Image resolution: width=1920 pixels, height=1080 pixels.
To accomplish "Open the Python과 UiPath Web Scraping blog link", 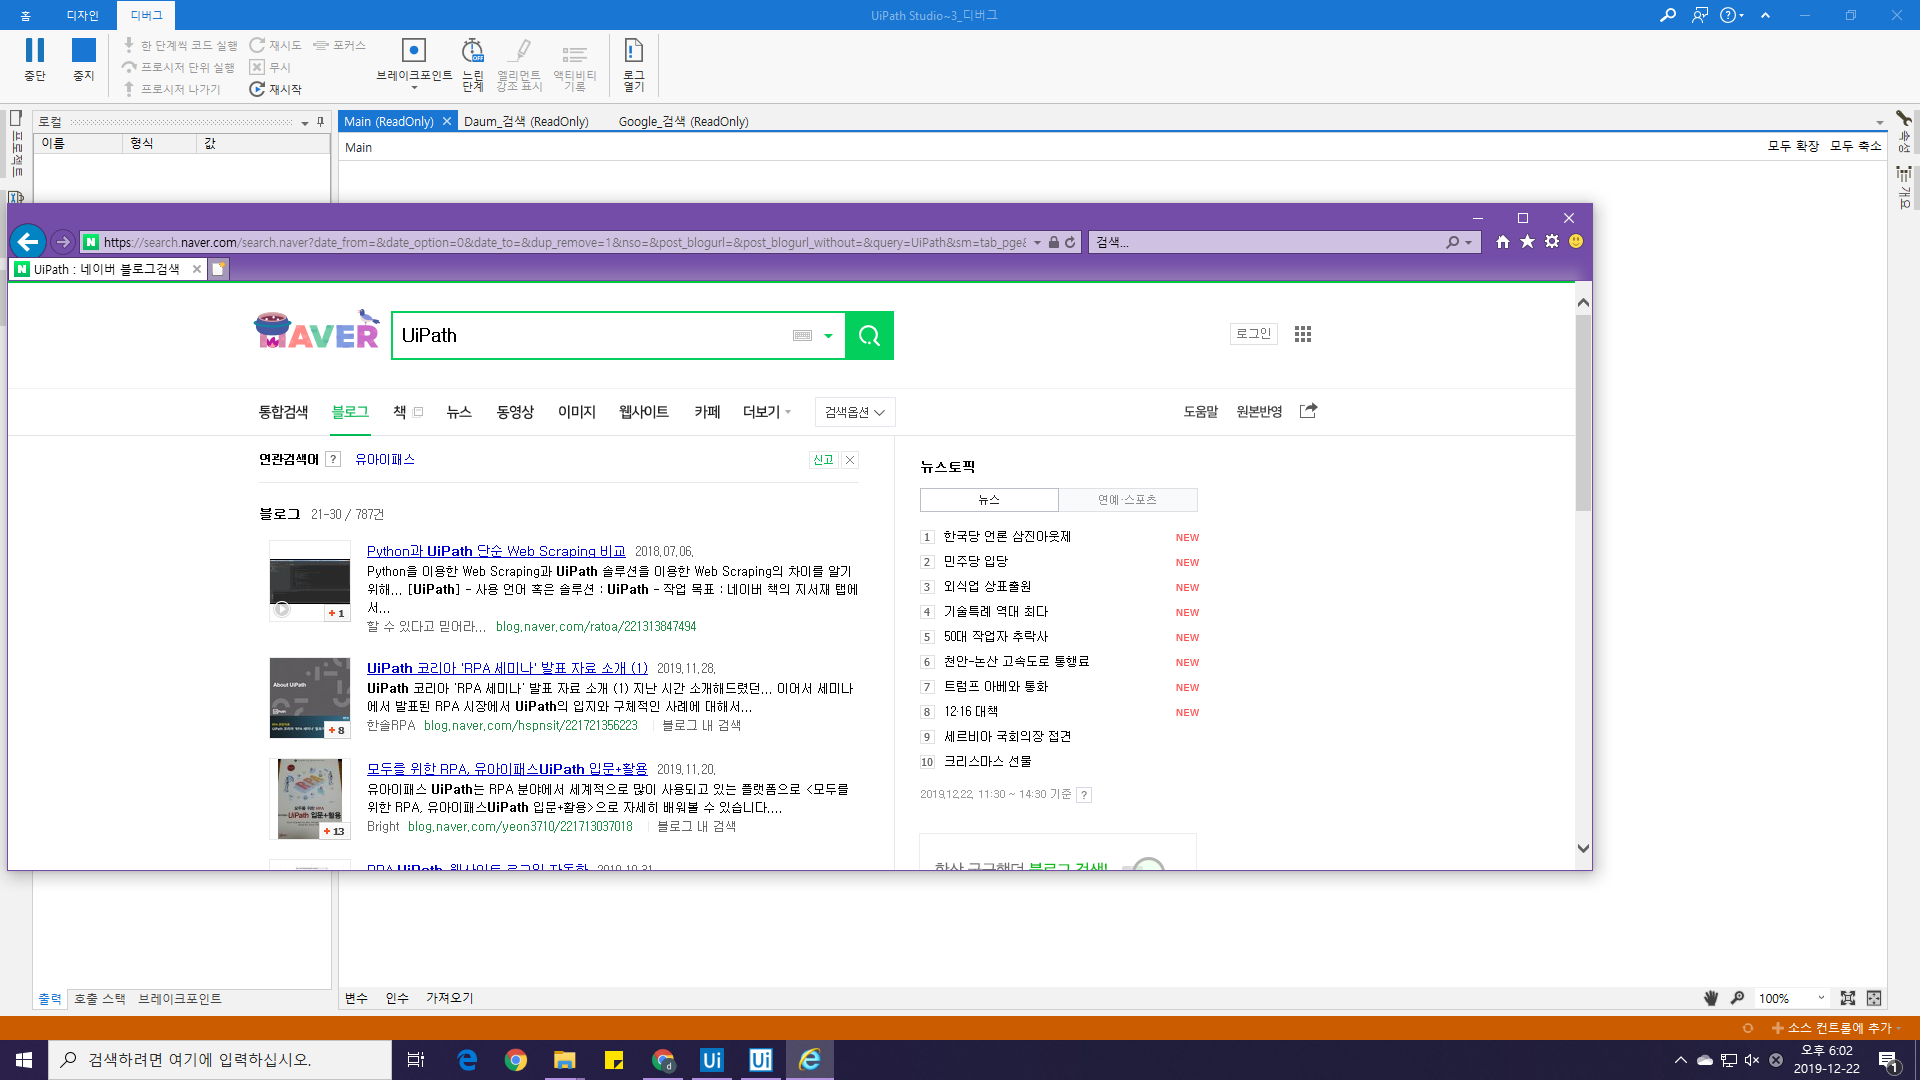I will (496, 551).
